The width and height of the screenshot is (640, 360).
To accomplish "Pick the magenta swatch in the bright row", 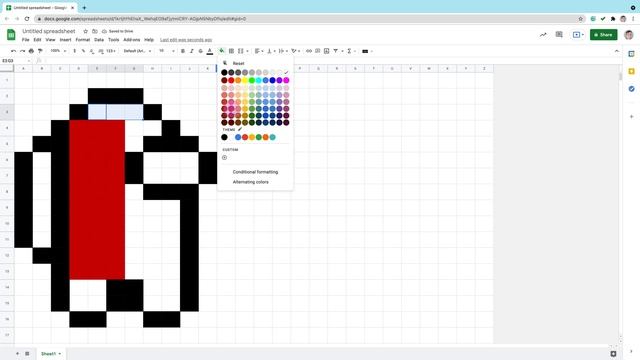I will (x=286, y=80).
